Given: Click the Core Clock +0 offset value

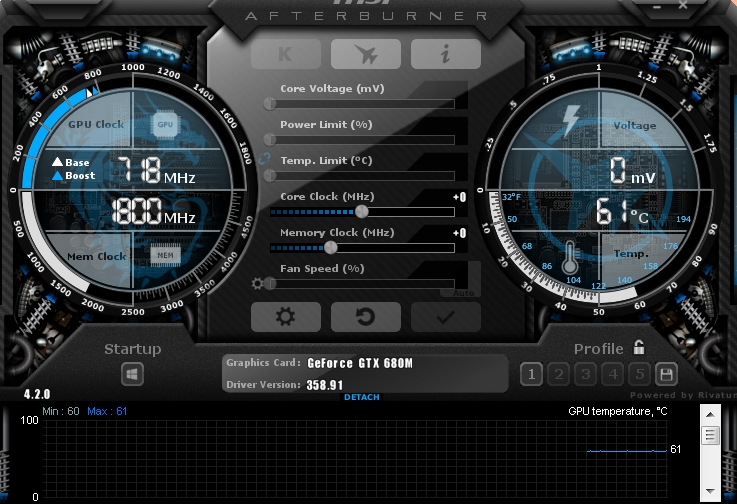Looking at the screenshot, I should pos(460,197).
